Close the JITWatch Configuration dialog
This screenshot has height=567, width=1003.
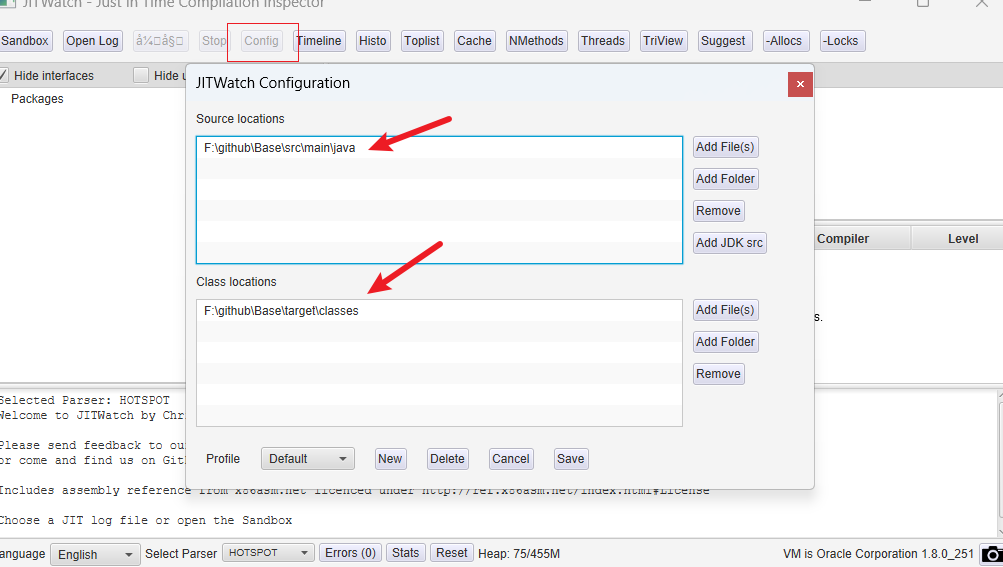(x=800, y=84)
